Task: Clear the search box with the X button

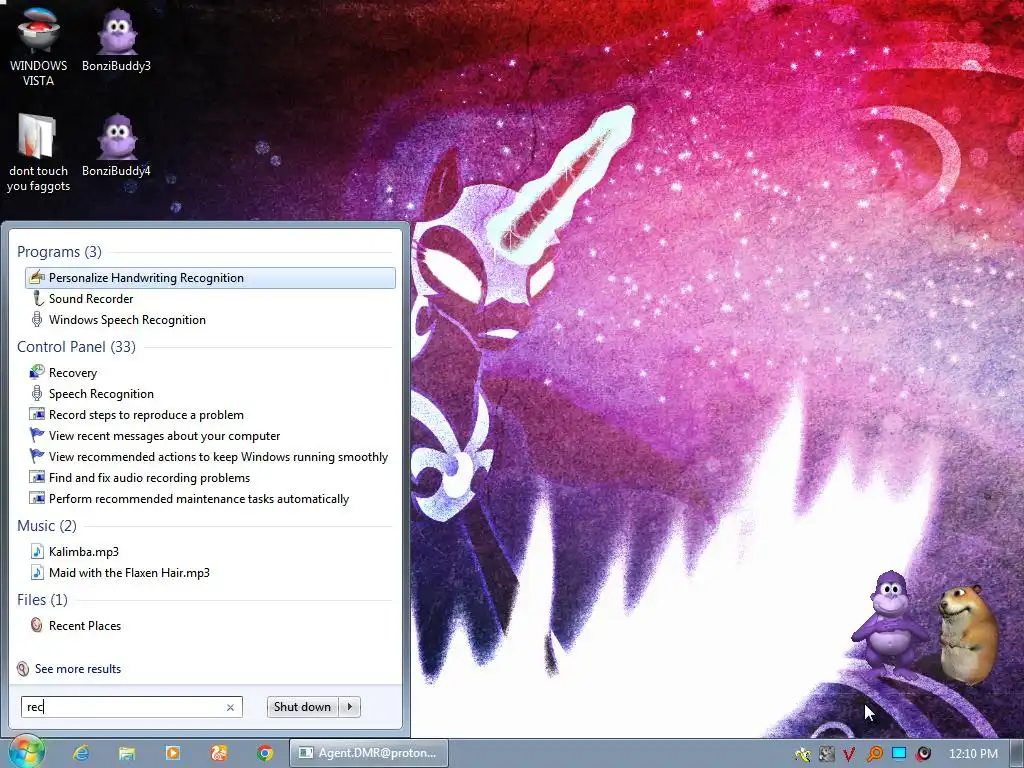Action: pyautogui.click(x=231, y=707)
